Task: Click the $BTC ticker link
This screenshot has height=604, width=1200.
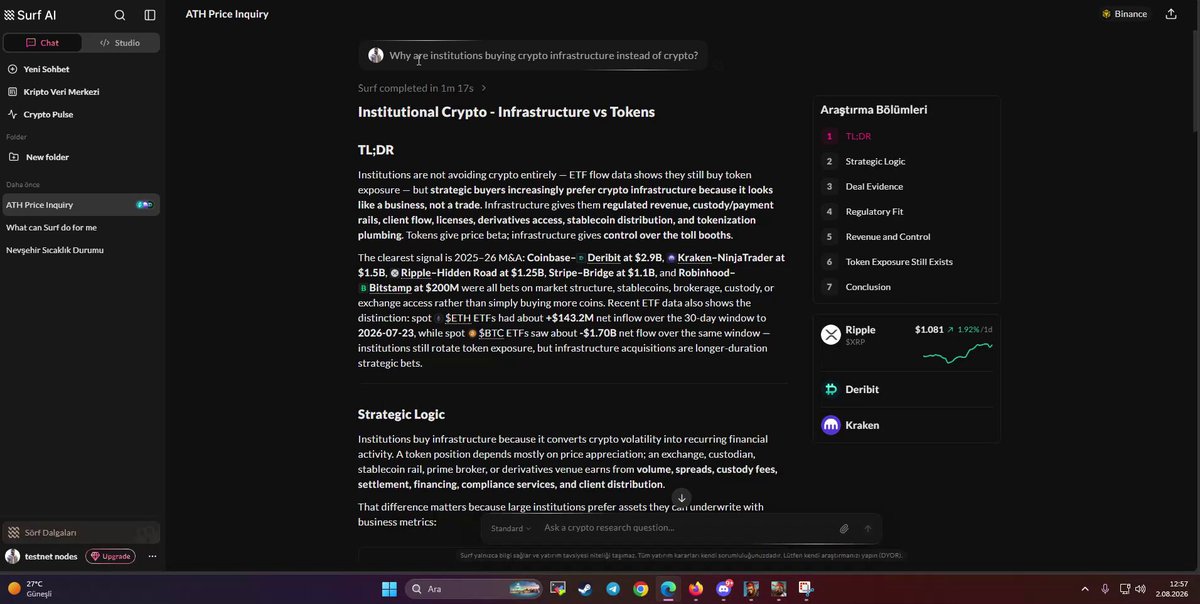Action: click(x=491, y=332)
